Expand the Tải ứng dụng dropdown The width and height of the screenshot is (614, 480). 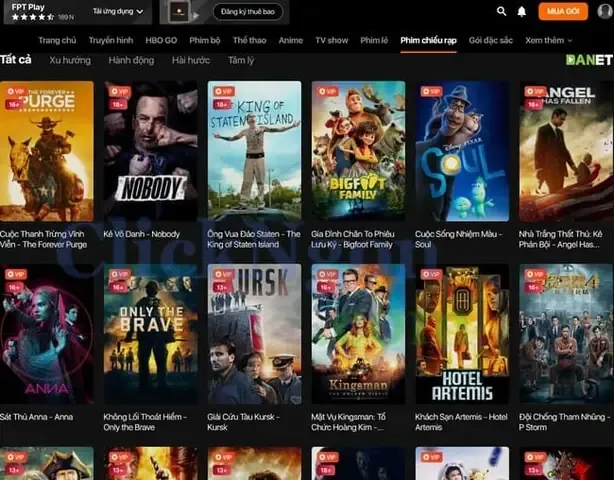click(118, 11)
